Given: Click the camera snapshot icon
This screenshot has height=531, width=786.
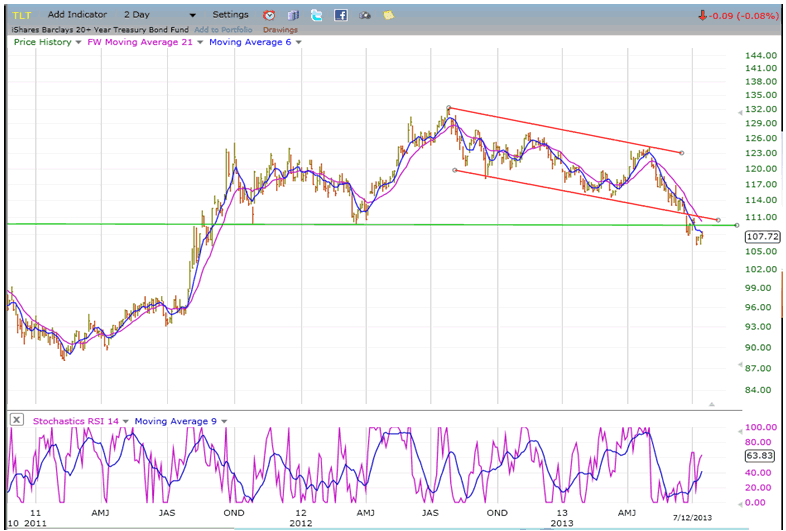Looking at the screenshot, I should (365, 16).
